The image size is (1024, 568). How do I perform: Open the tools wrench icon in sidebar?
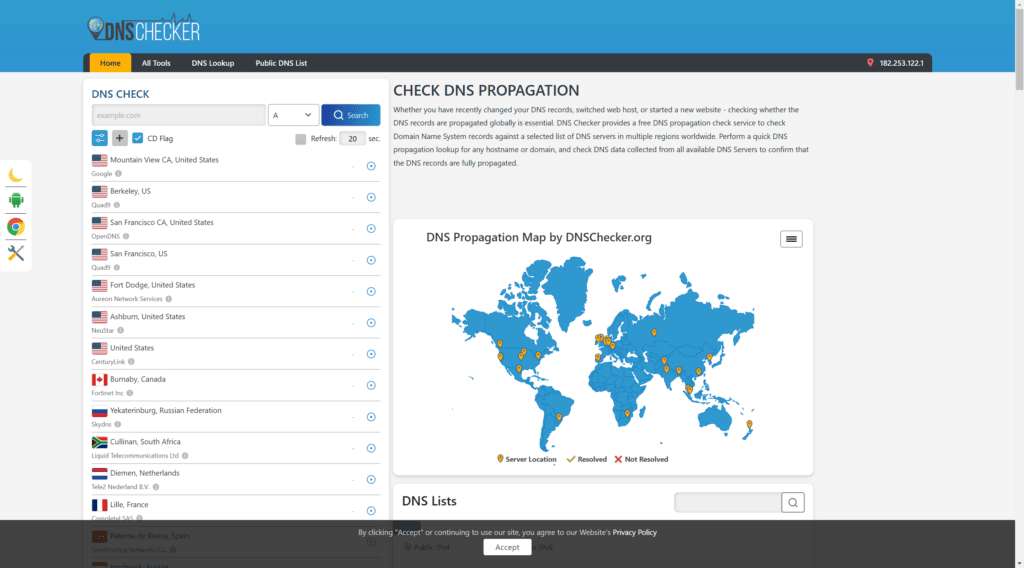tap(16, 253)
